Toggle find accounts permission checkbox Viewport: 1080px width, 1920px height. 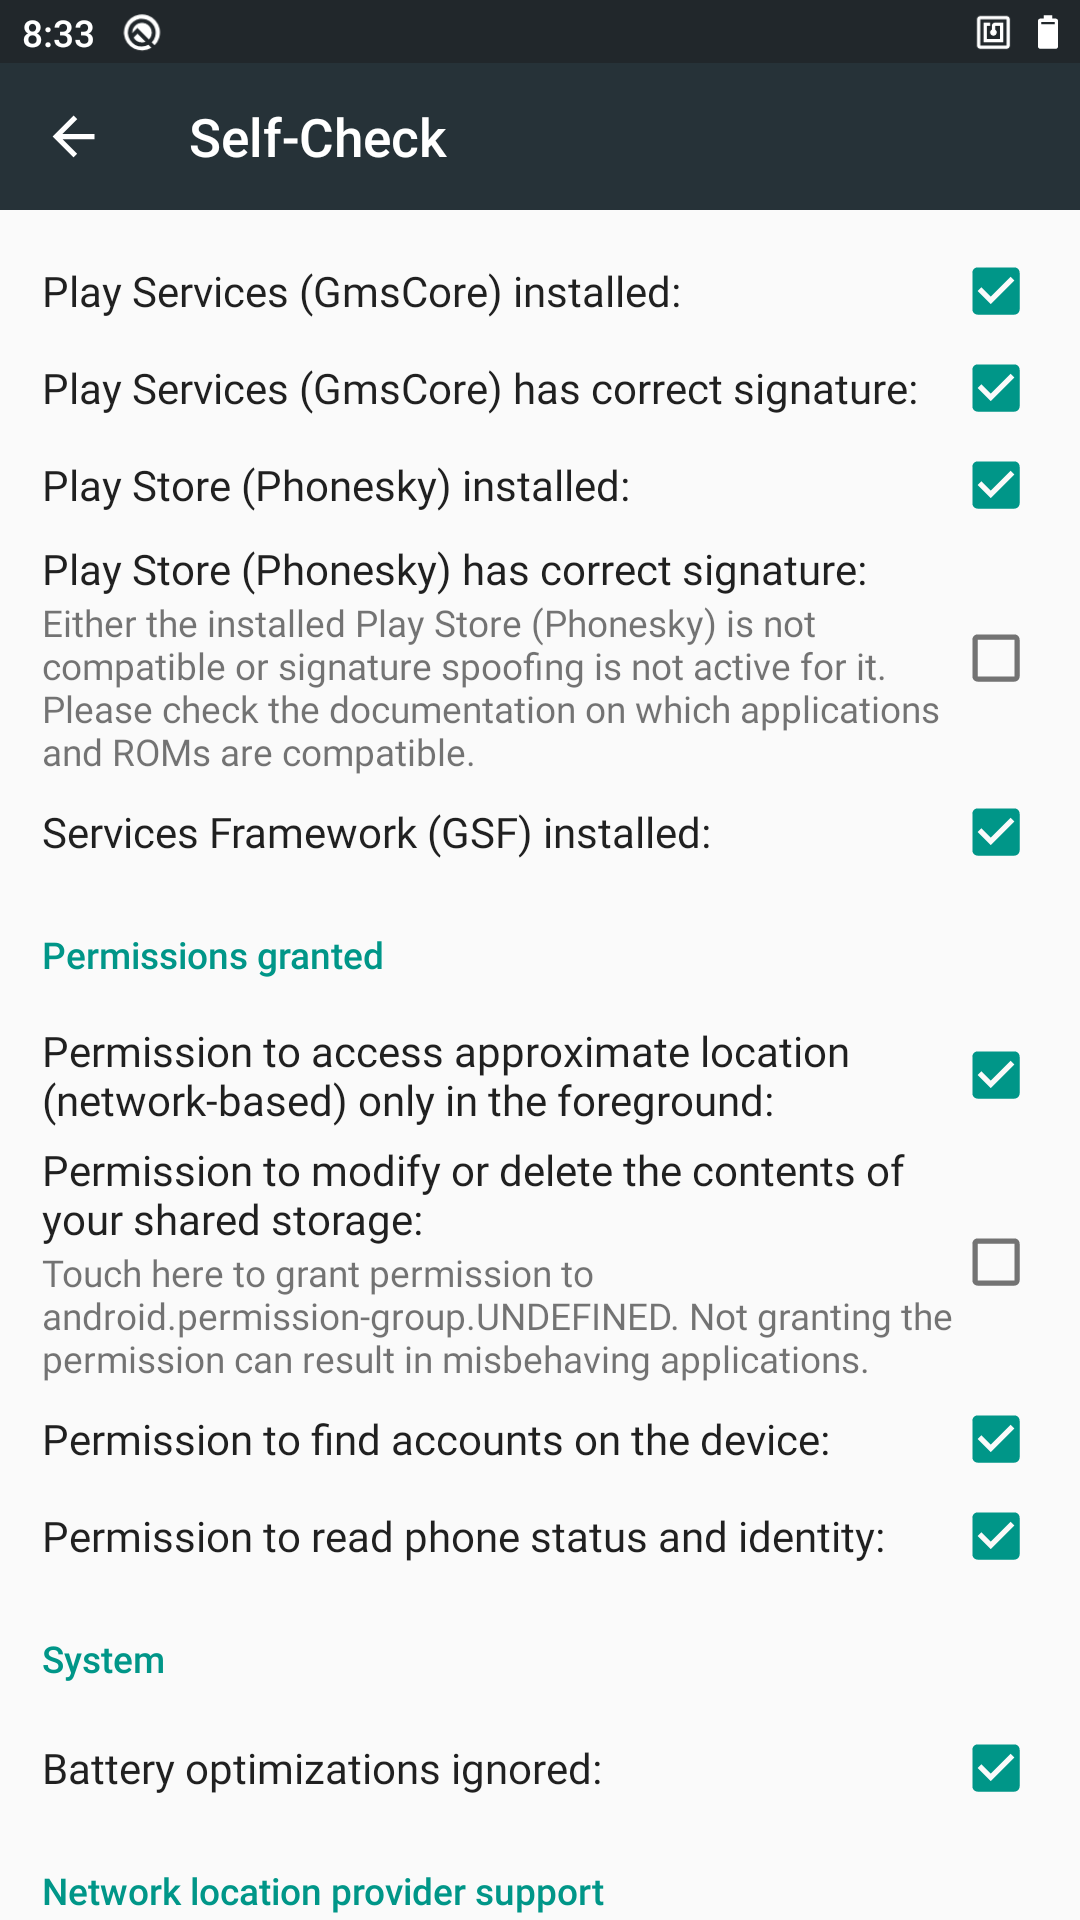(x=996, y=1439)
